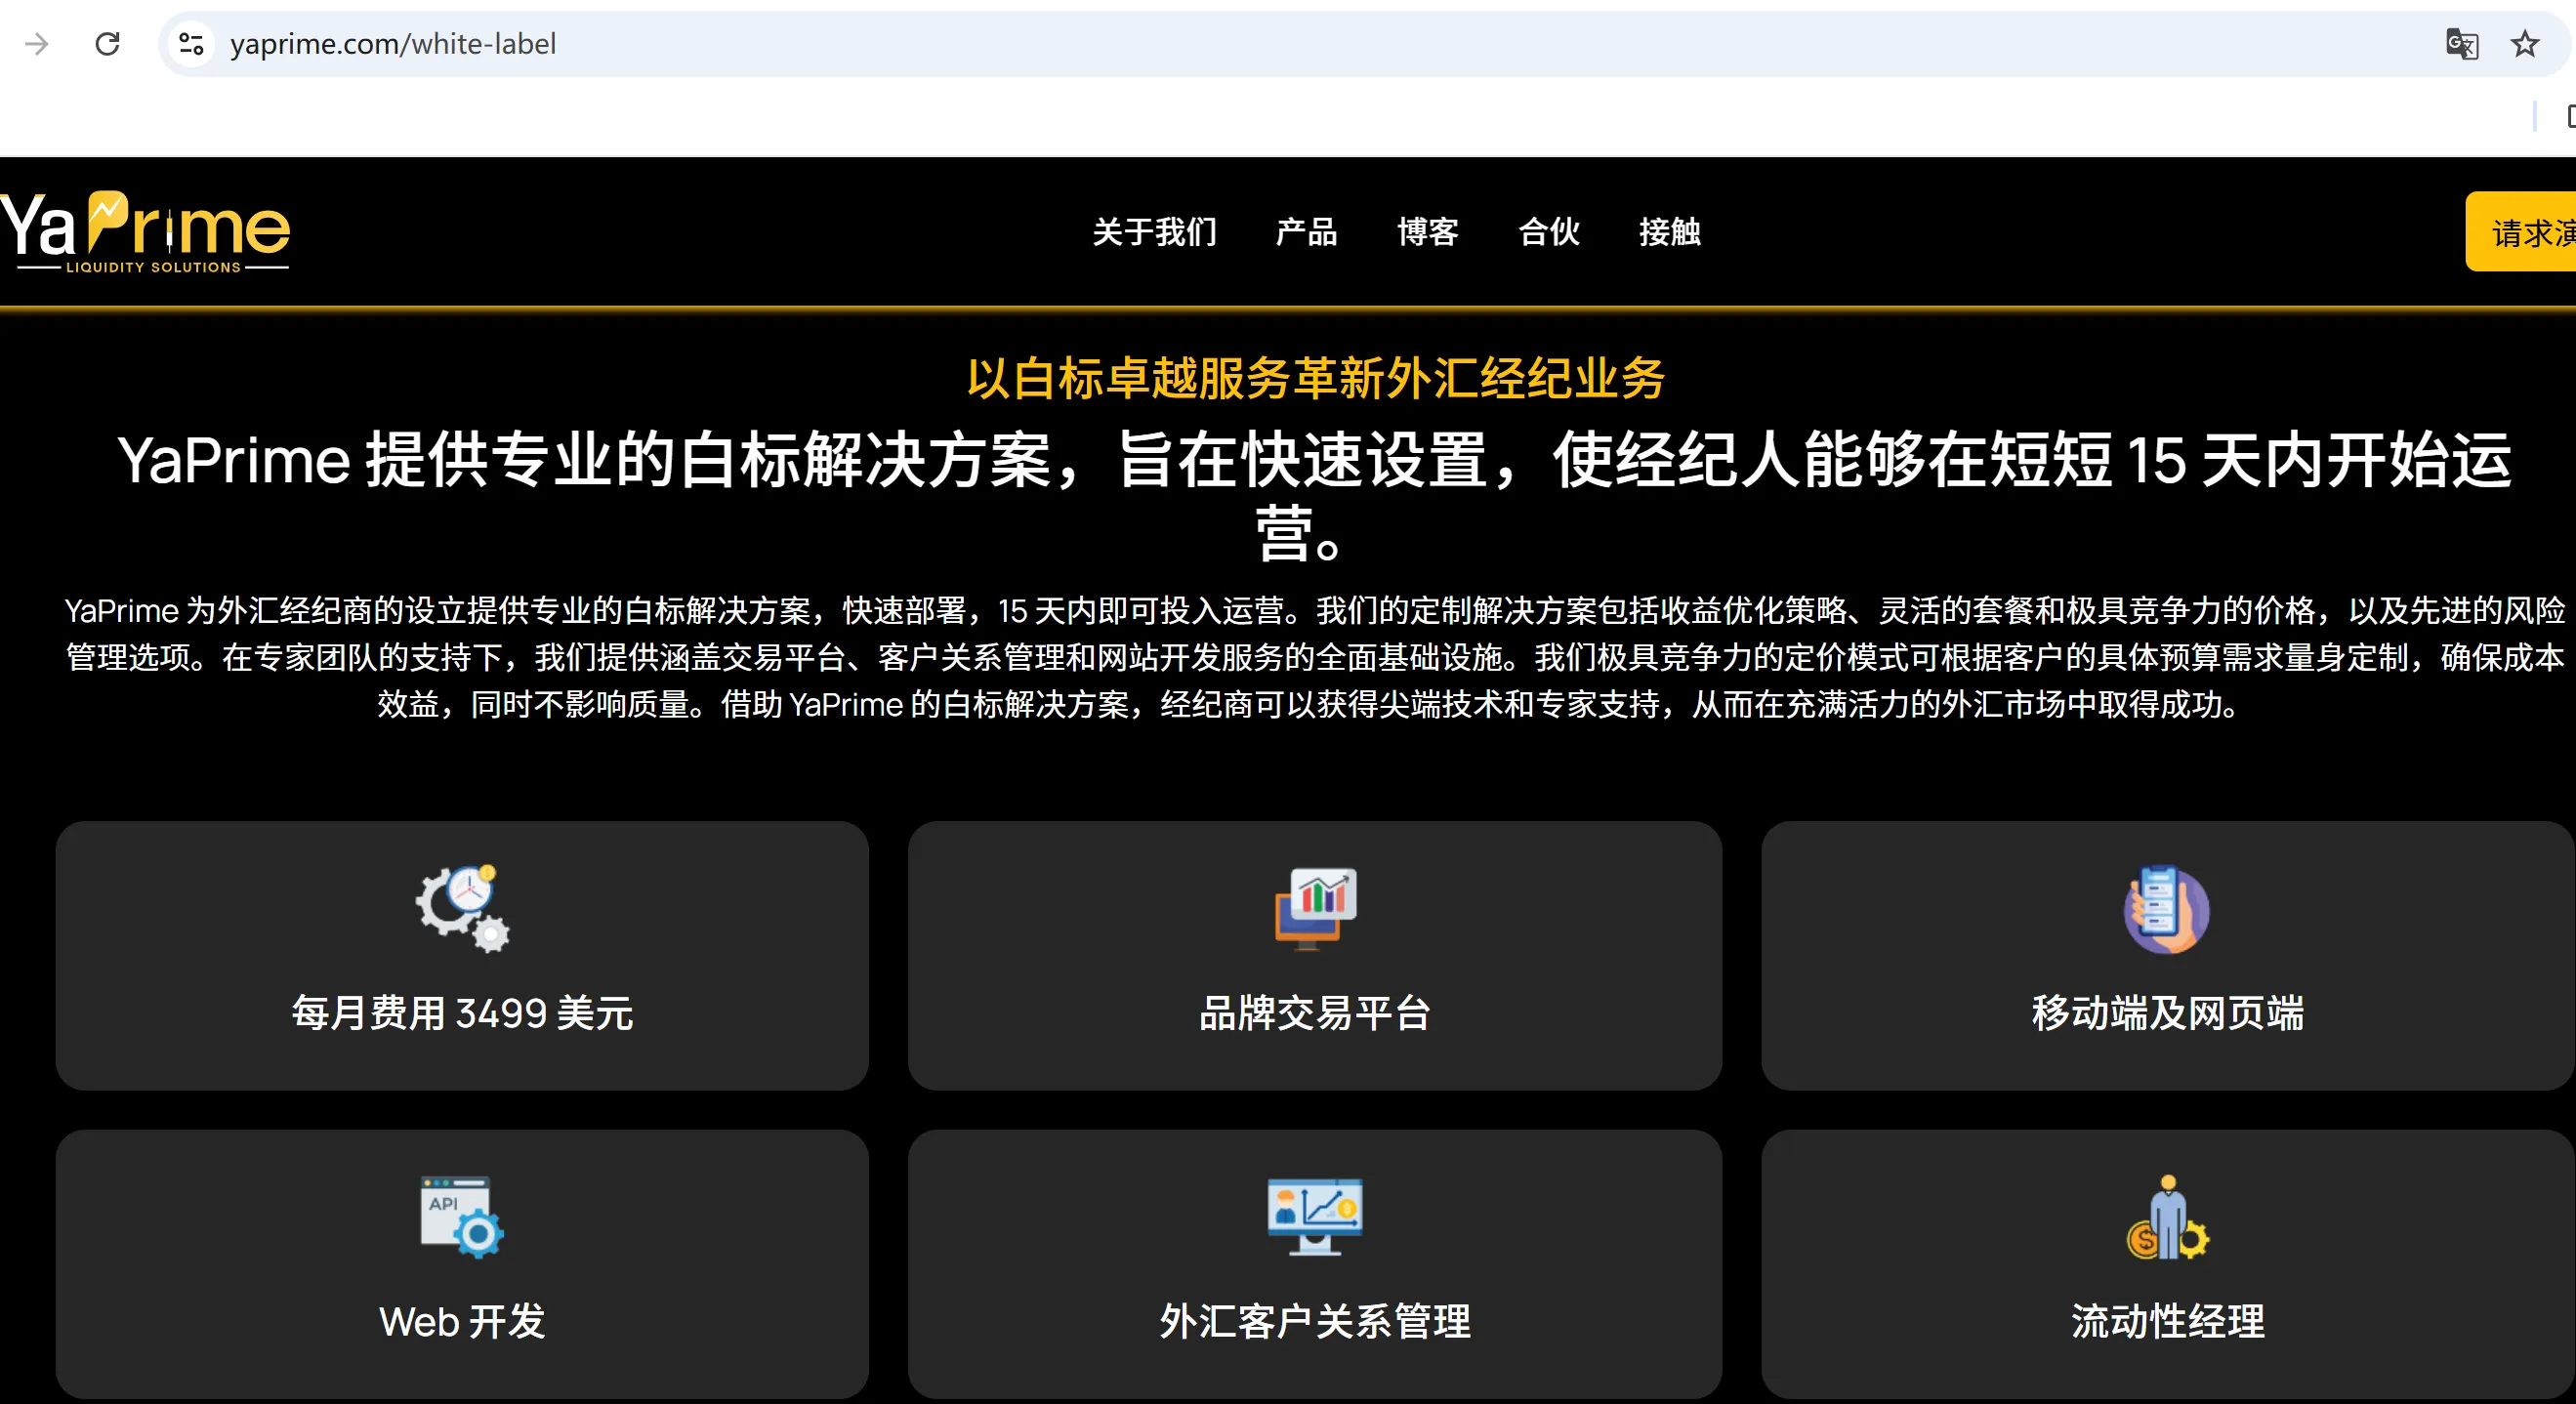Select the 品牌交易平台 card label

coord(1314,1013)
